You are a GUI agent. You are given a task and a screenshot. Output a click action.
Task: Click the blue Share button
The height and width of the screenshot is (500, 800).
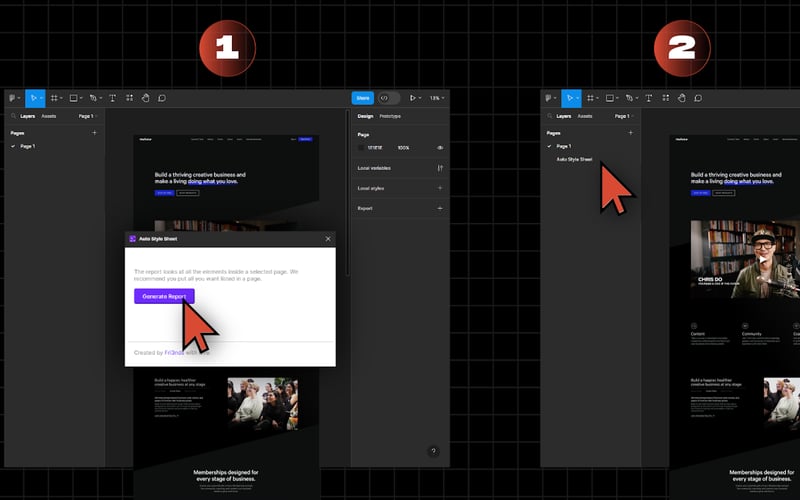pyautogui.click(x=362, y=98)
